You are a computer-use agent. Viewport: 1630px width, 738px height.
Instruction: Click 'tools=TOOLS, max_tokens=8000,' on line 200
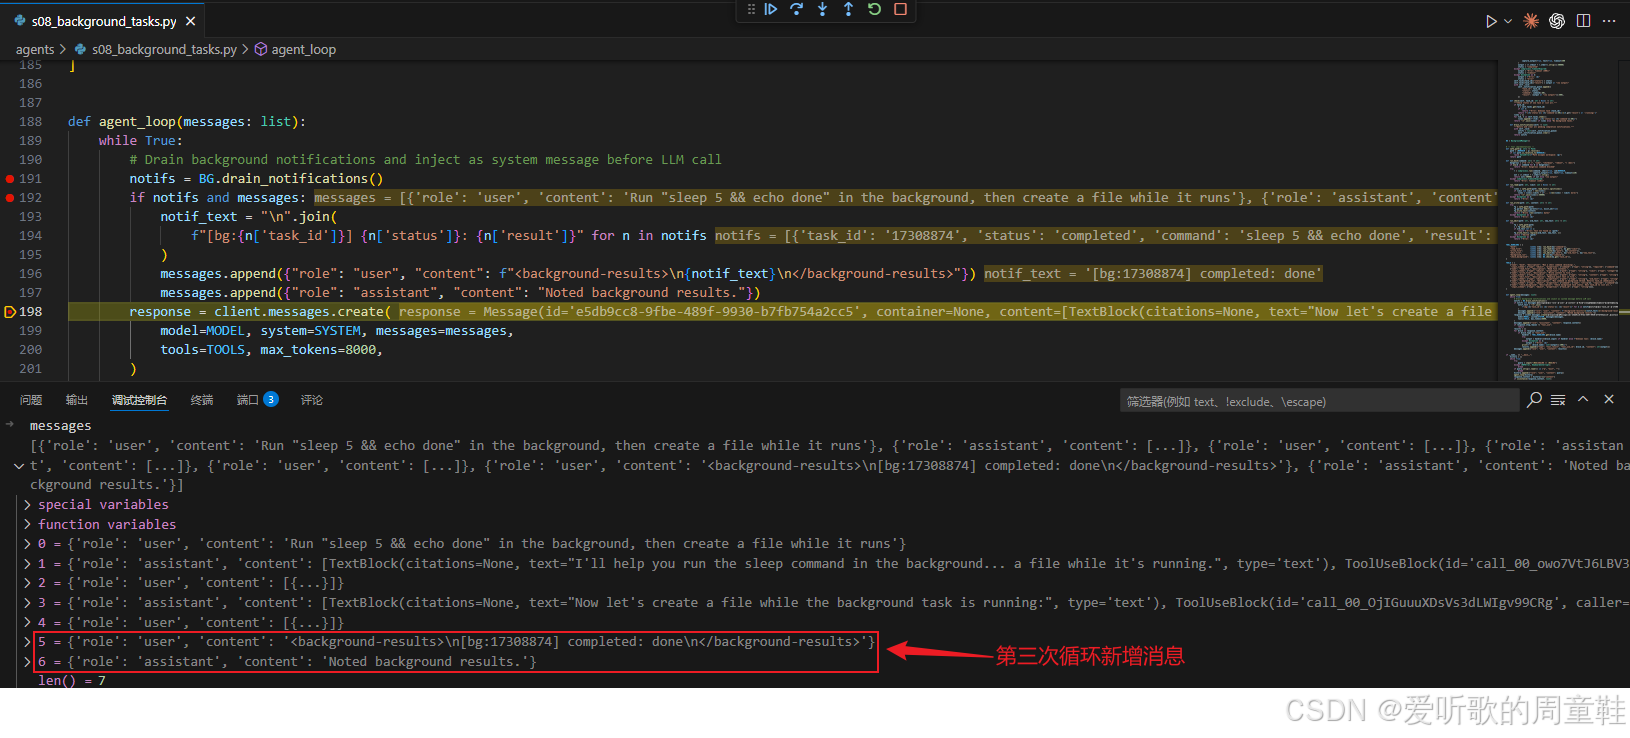(272, 350)
